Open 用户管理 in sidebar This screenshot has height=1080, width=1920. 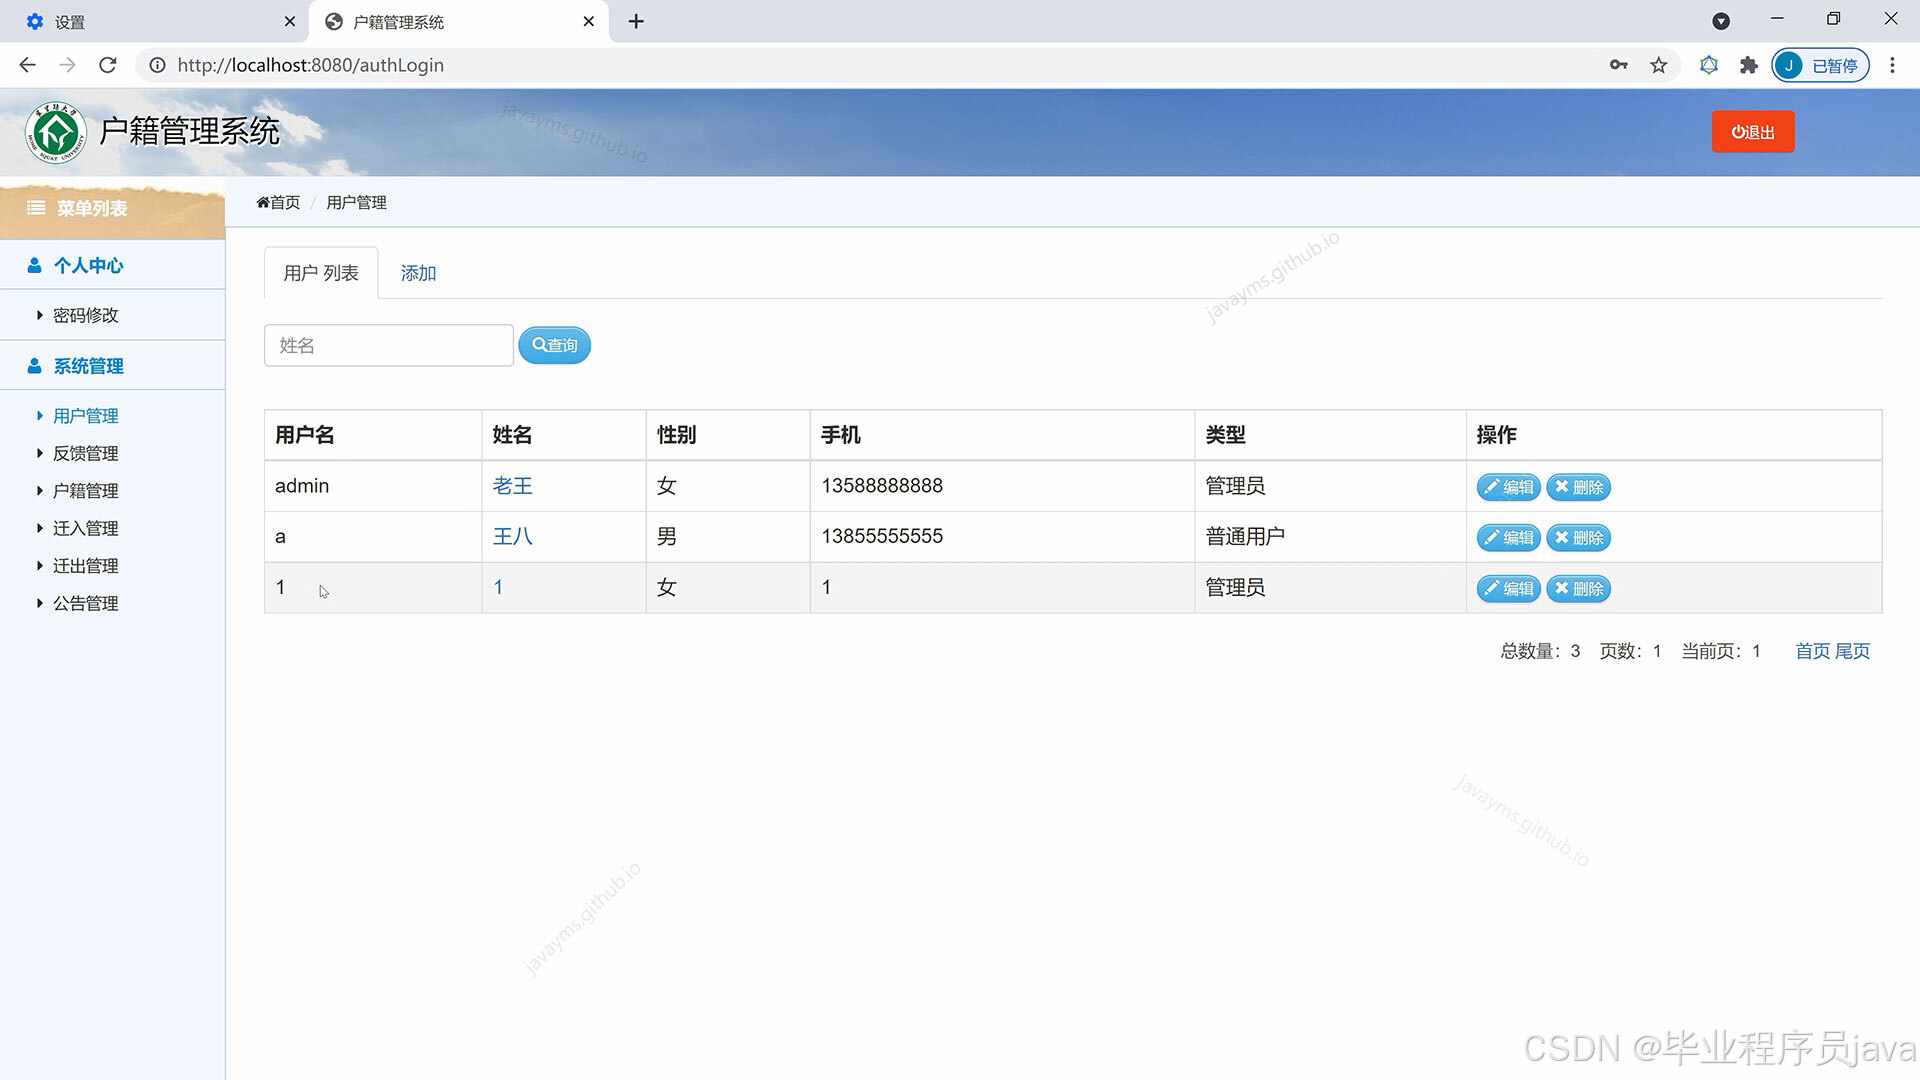coord(85,416)
